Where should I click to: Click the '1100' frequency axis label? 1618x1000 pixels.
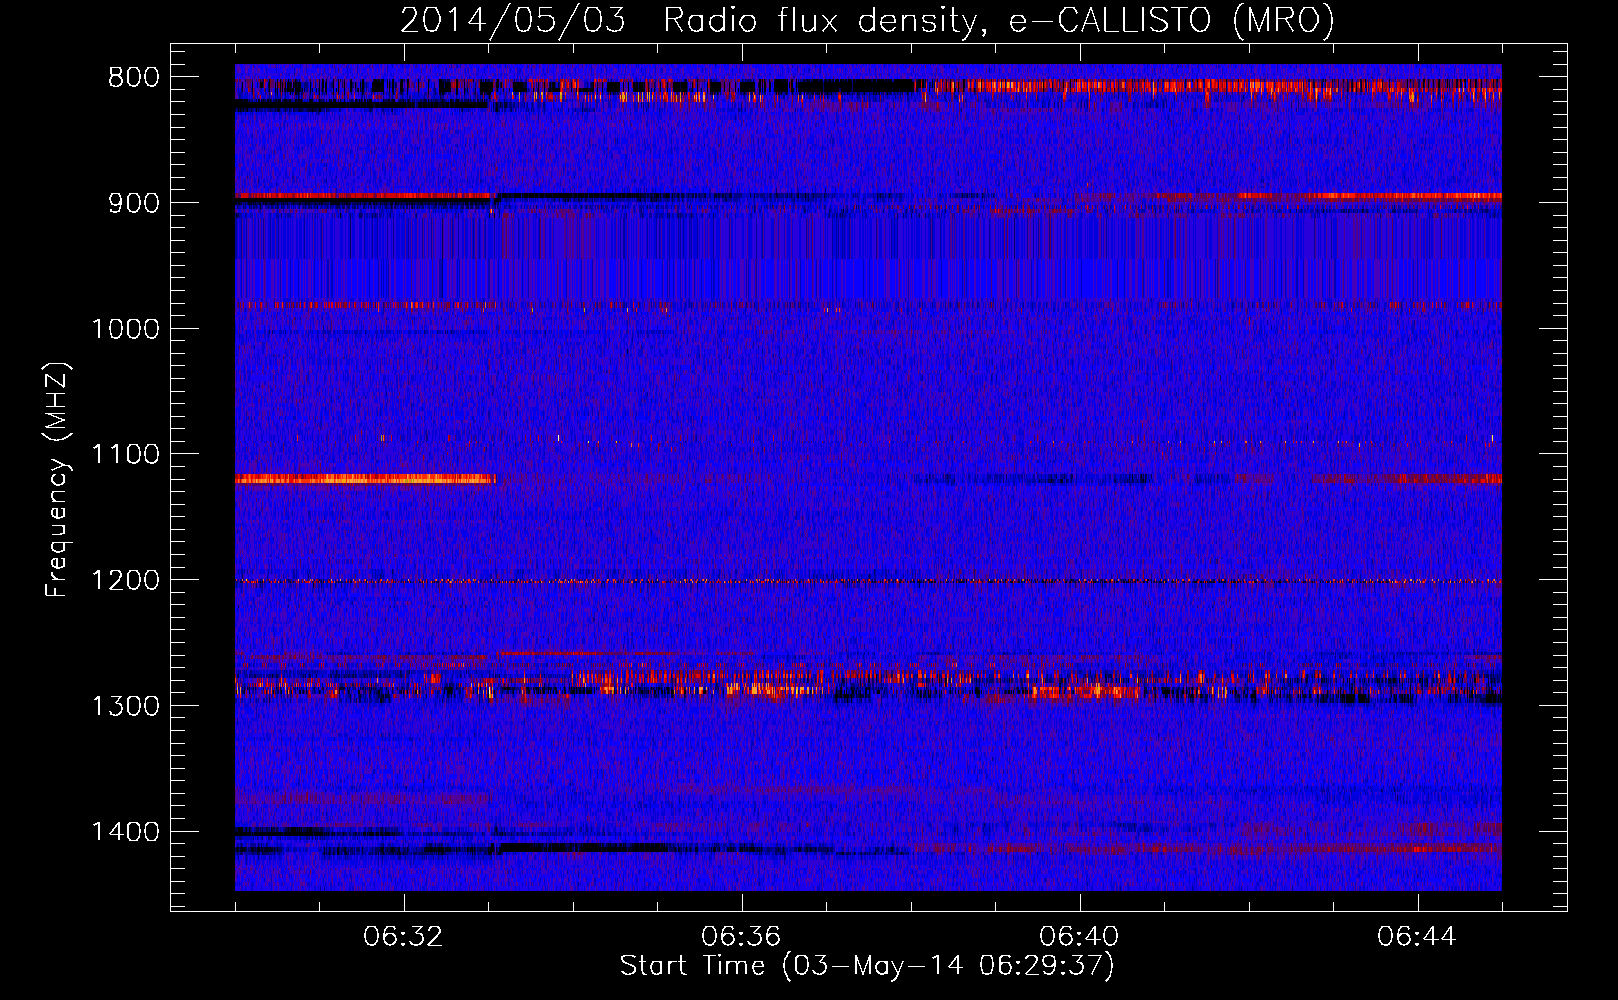pos(125,455)
